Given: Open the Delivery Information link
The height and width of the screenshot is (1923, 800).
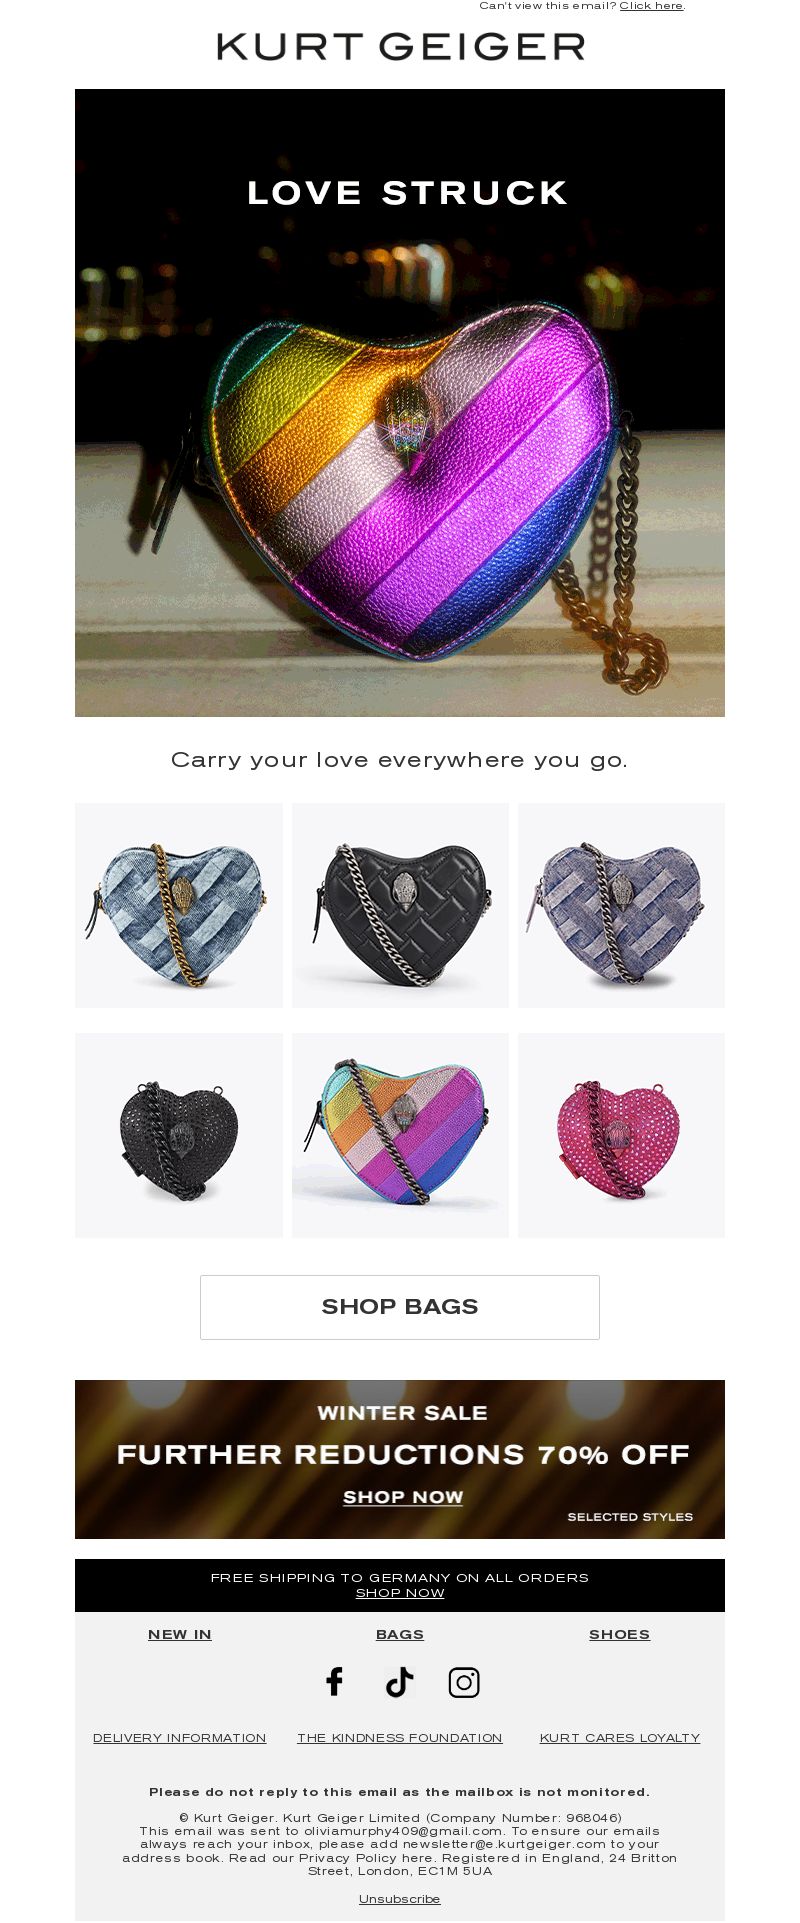Looking at the screenshot, I should [180, 1738].
